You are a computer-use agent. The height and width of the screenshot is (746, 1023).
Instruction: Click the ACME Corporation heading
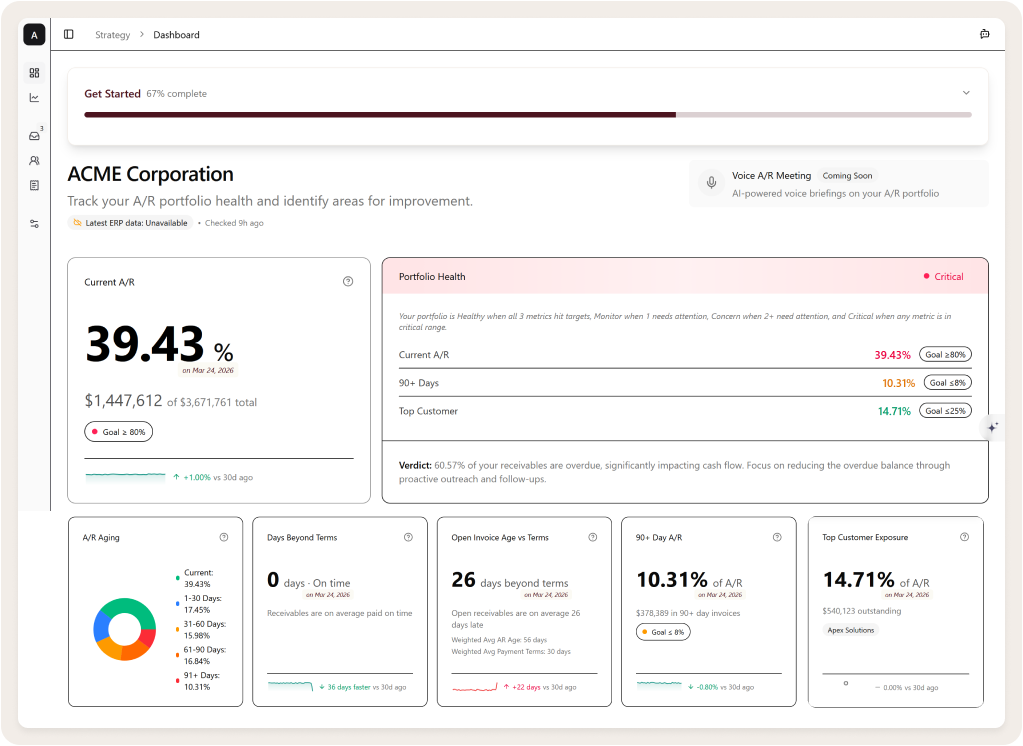[151, 174]
